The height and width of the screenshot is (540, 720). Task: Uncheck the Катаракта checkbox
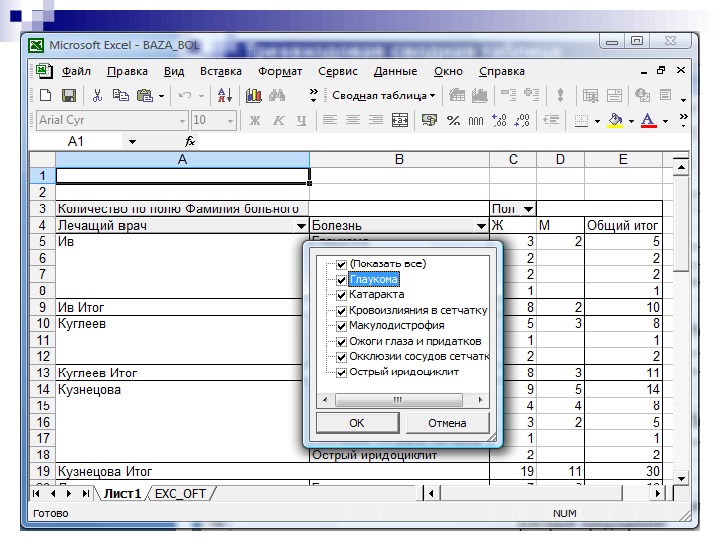tap(341, 295)
